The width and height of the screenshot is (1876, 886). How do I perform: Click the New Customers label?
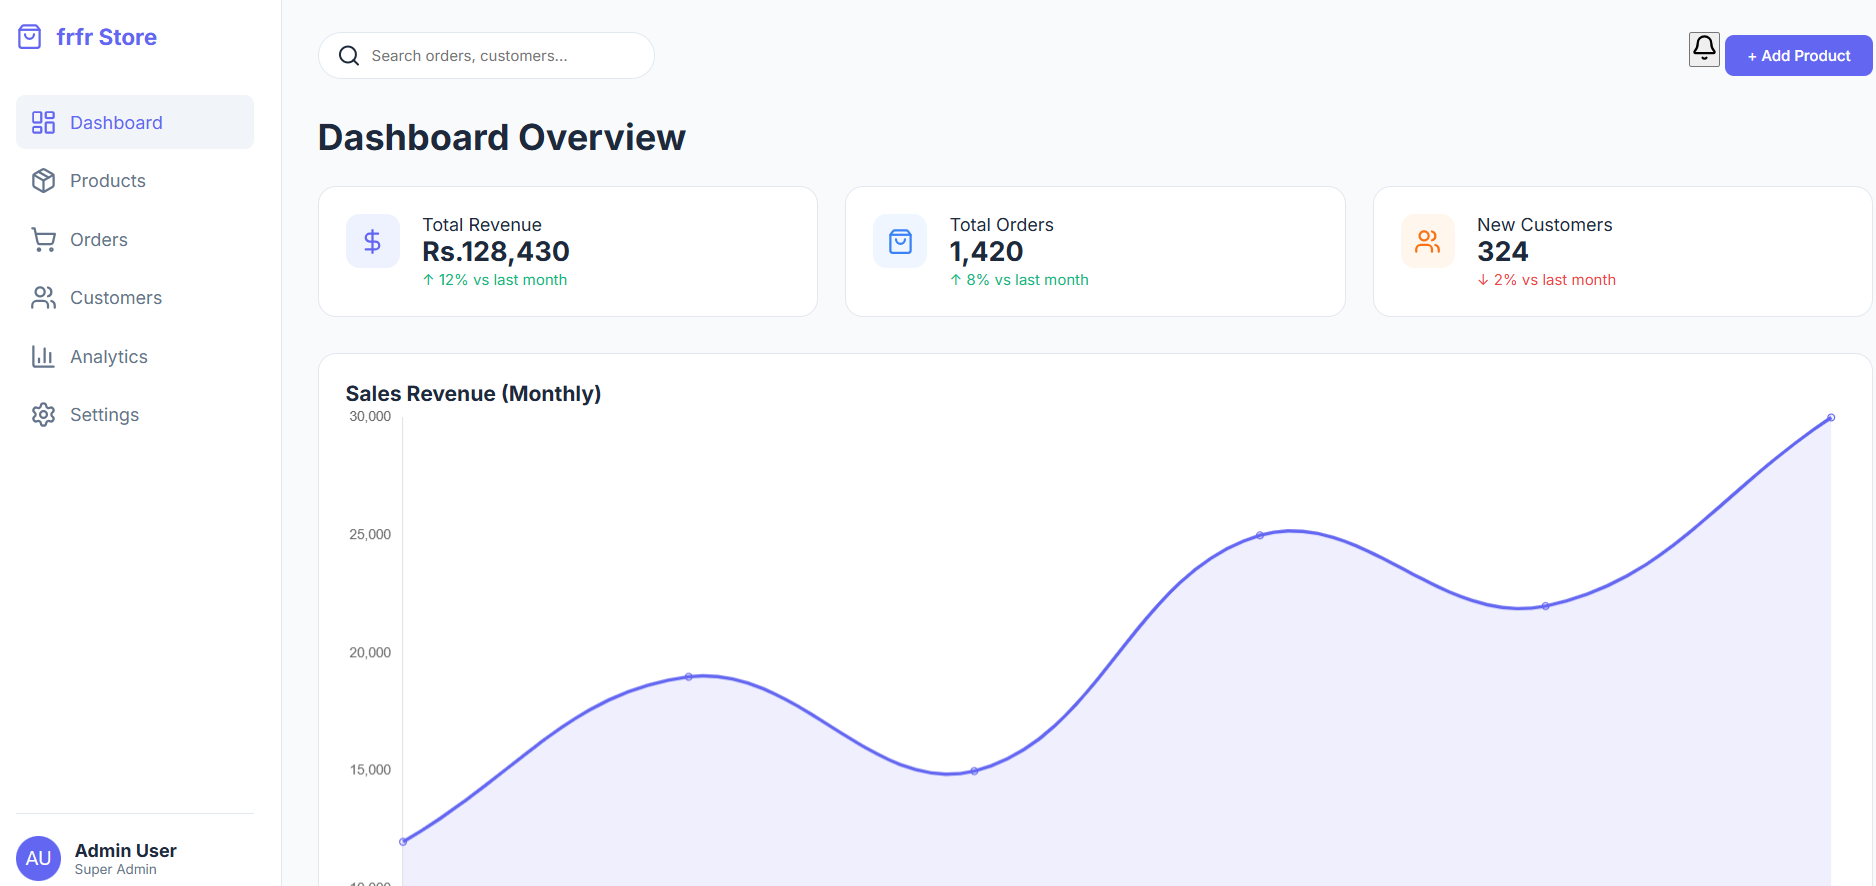1545,225
